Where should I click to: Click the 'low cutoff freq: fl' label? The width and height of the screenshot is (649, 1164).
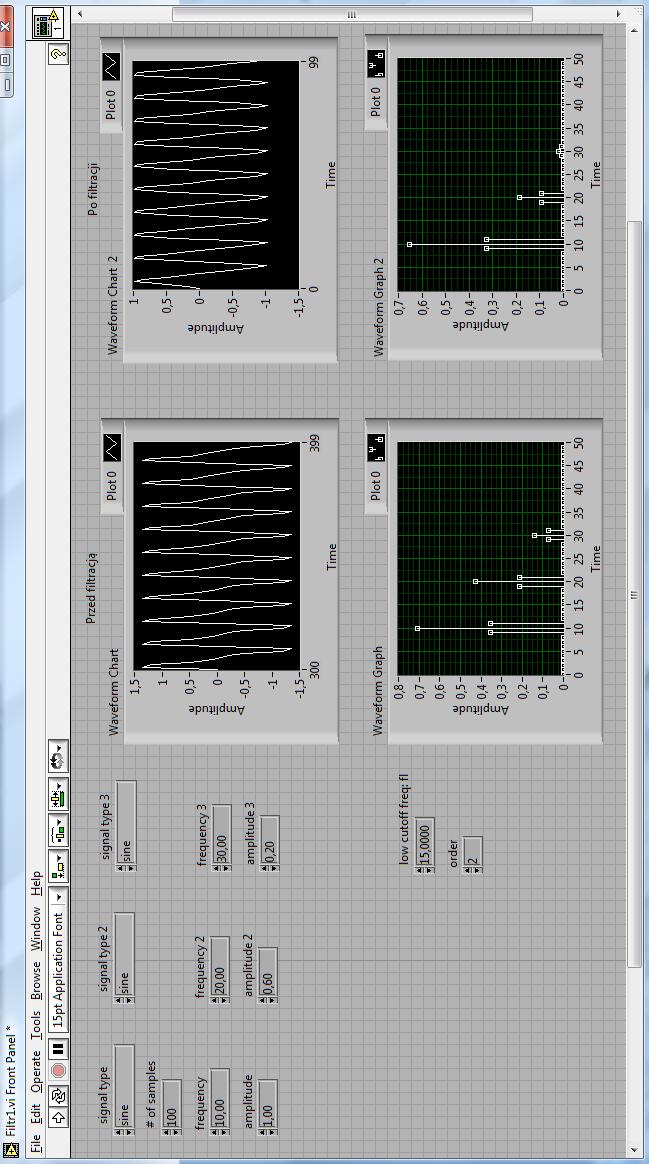click(405, 820)
